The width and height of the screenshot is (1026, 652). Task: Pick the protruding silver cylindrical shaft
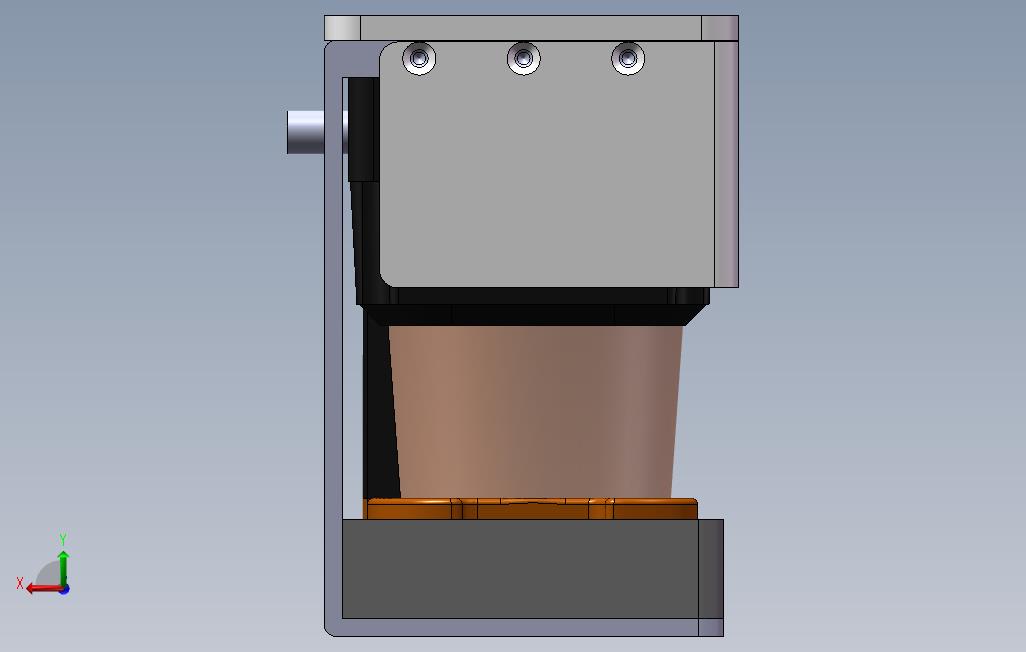point(306,132)
